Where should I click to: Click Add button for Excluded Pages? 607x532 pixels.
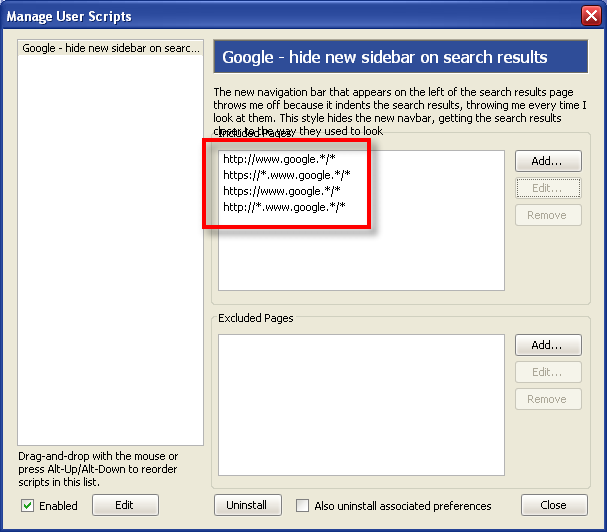pyautogui.click(x=548, y=345)
